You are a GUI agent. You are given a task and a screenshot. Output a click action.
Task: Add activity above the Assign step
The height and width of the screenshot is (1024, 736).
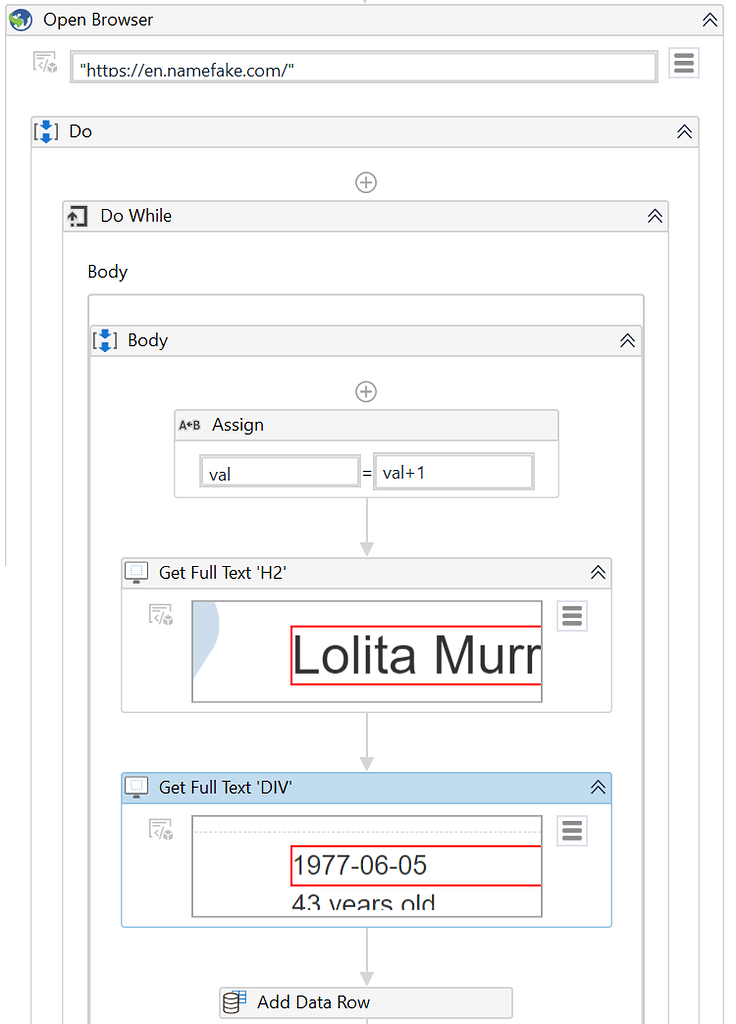366,391
